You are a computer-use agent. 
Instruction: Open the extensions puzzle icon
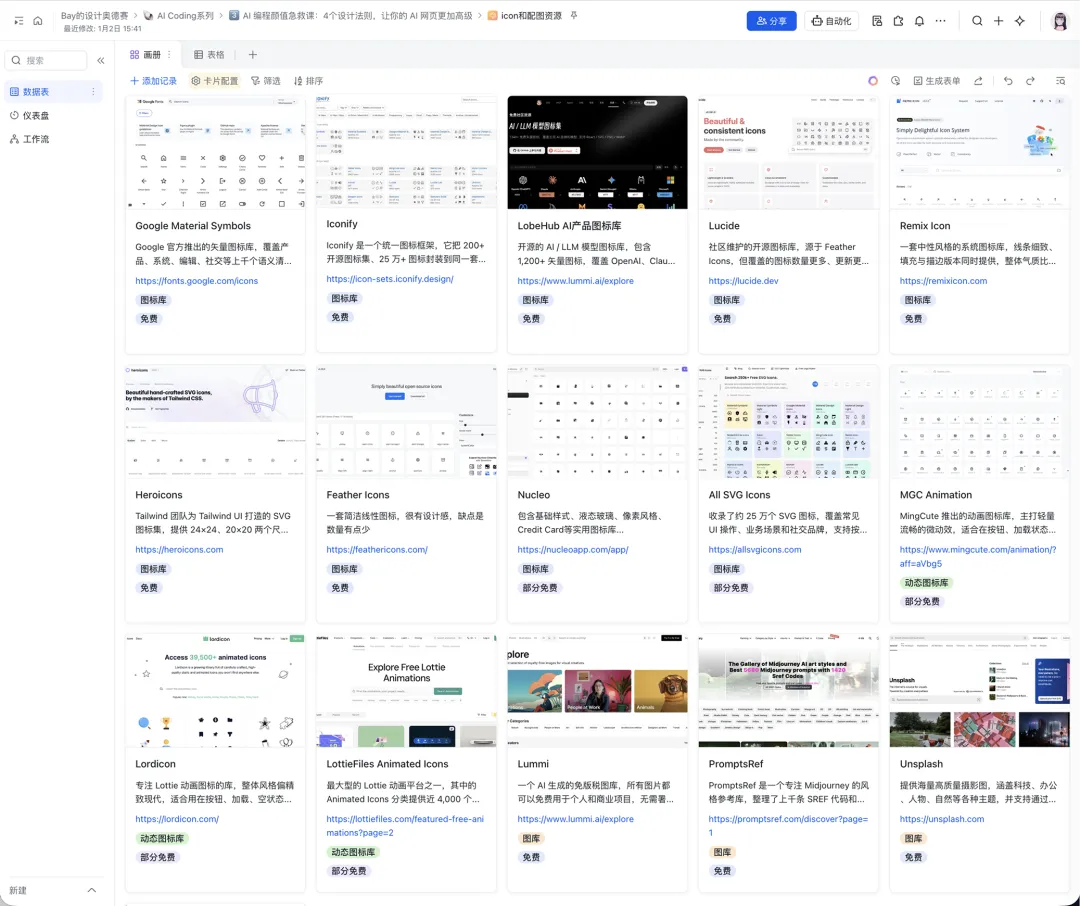click(898, 21)
